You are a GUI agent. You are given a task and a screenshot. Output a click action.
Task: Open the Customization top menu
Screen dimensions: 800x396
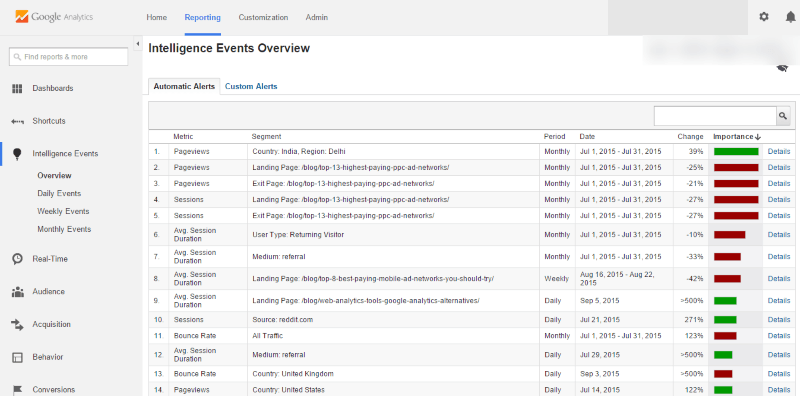263,17
